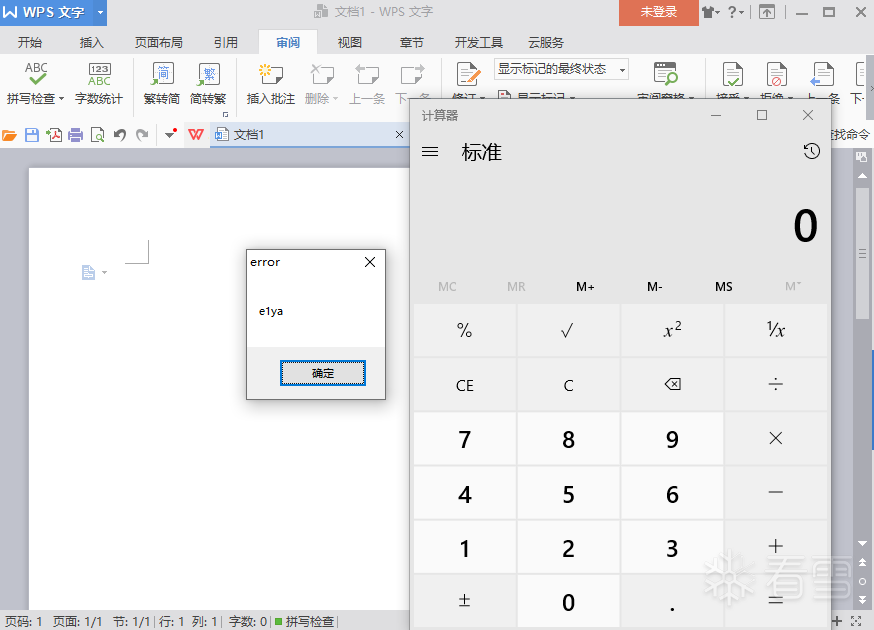The width and height of the screenshot is (874, 630).
Task: Click the accept change icon
Action: 732,75
